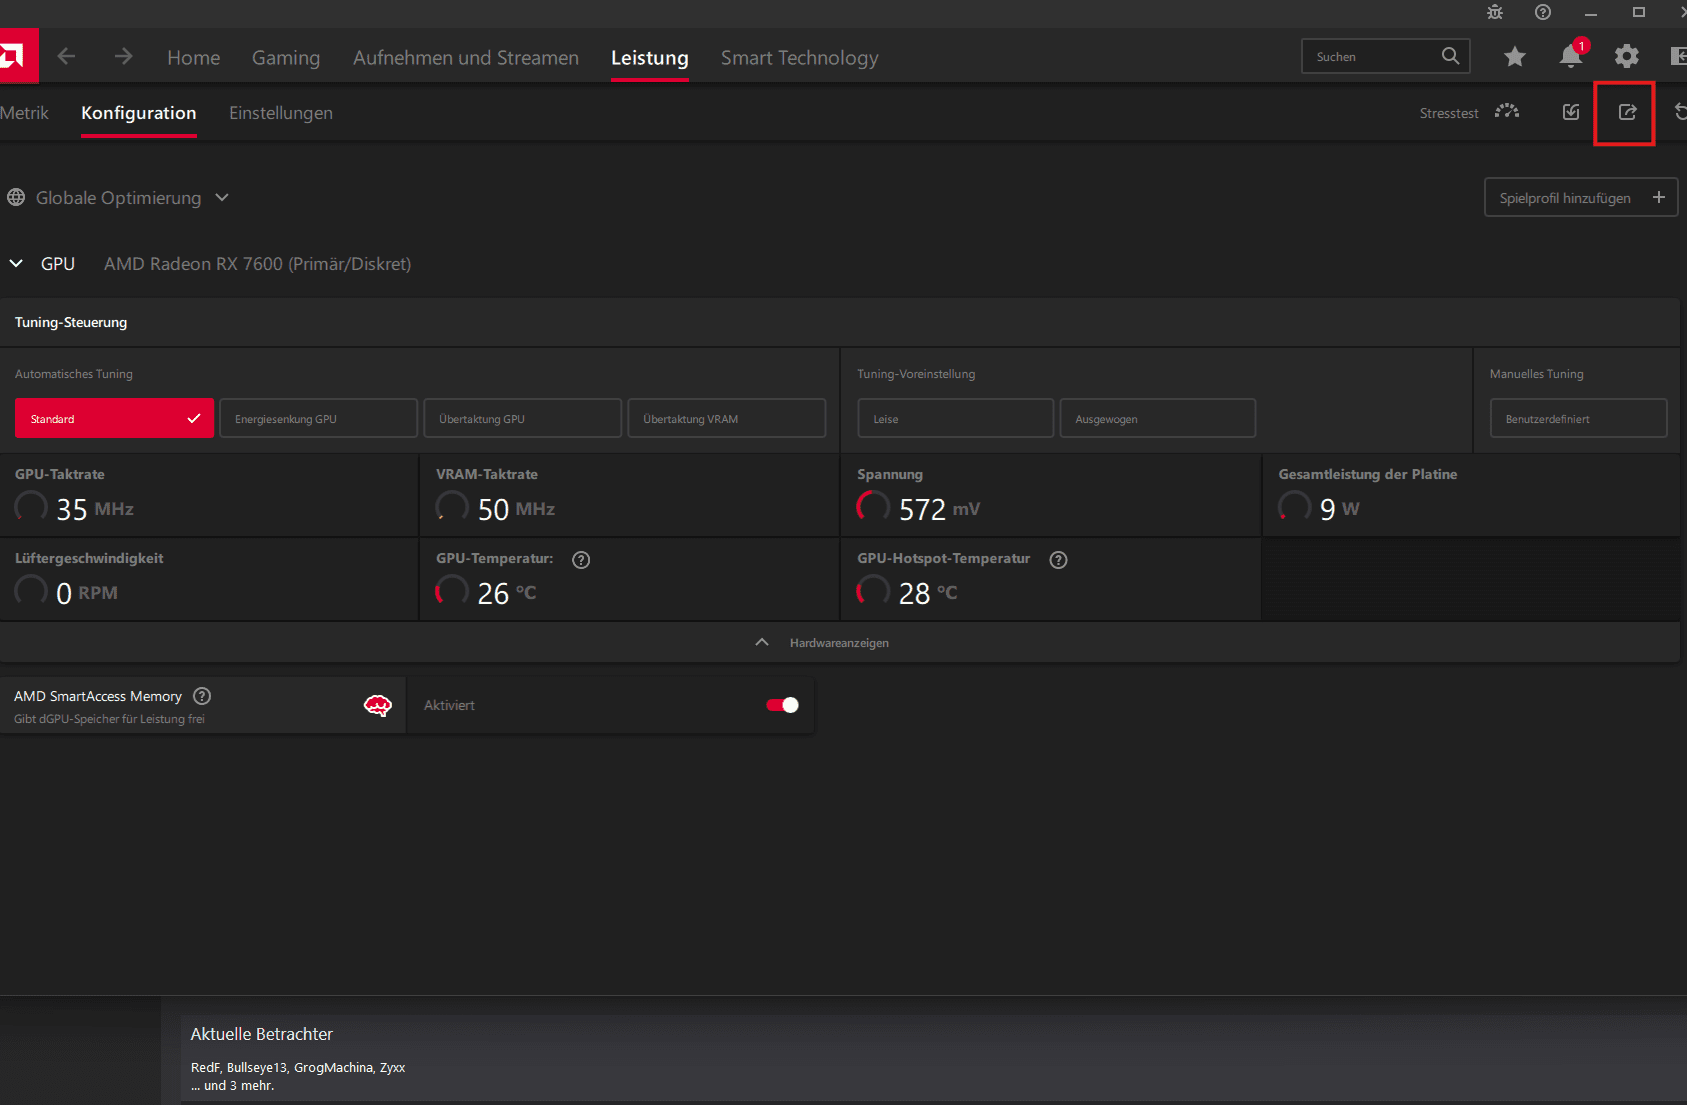Click the globe icon next to Globale Optimierung
This screenshot has height=1105, width=1687.
point(16,198)
